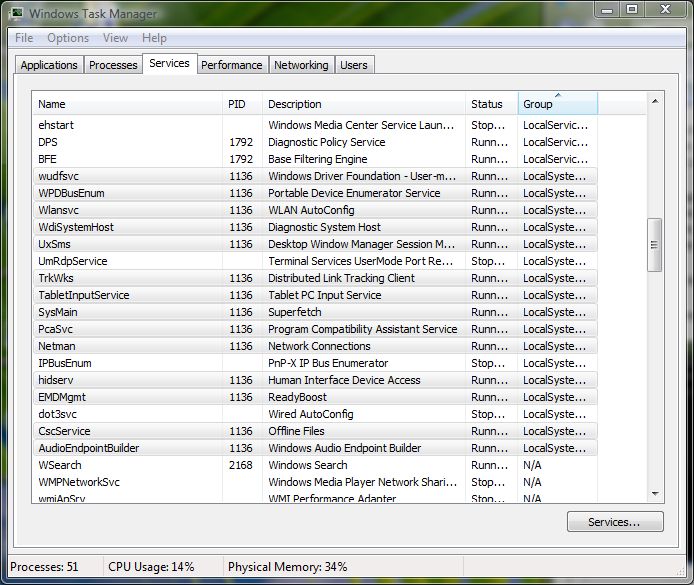Click the Services... button

tap(615, 522)
